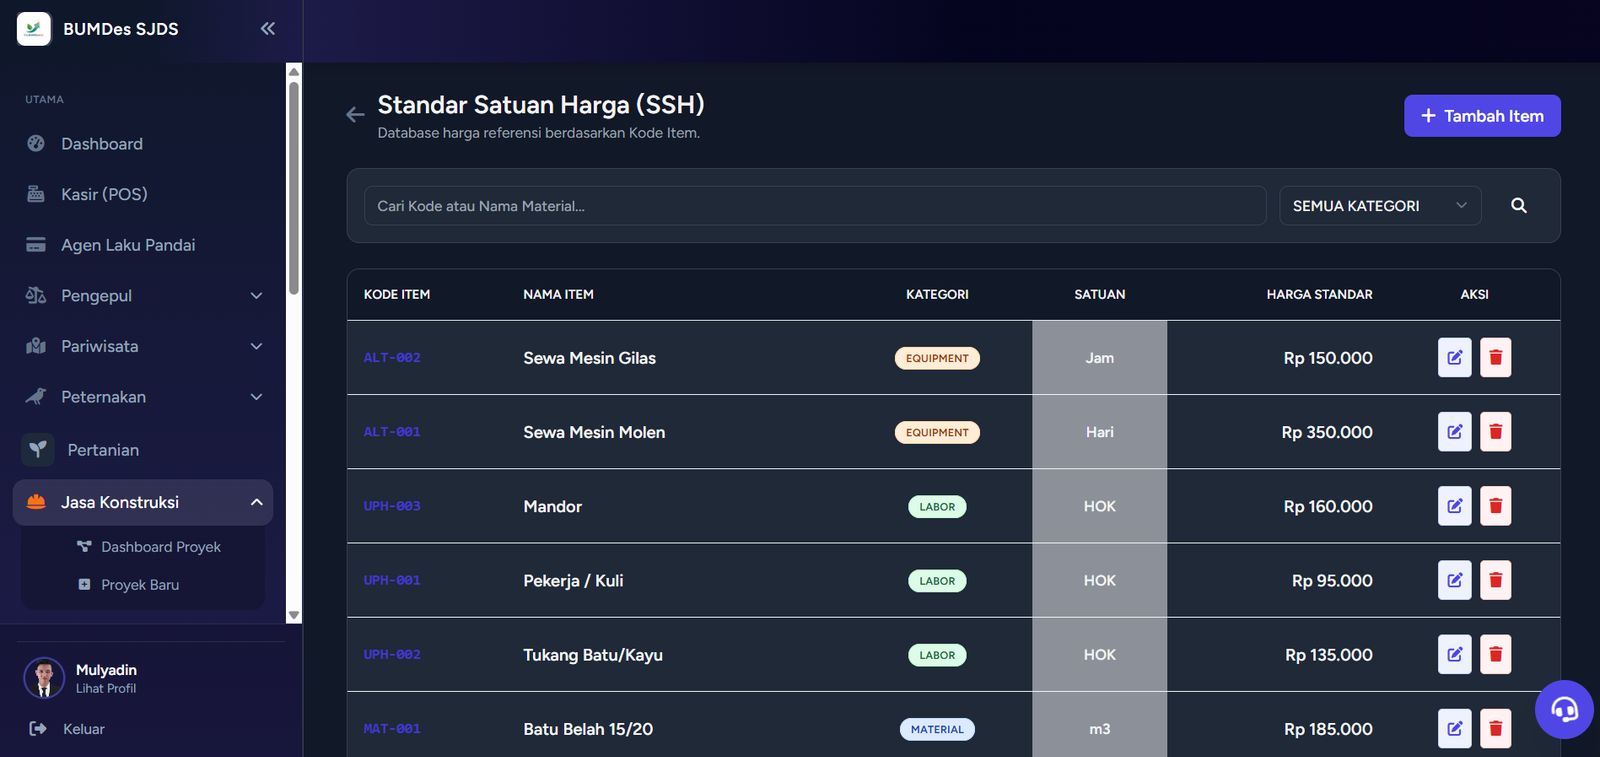Viewport: 1600px width, 757px height.
Task: Delete the Pekerja / Kuli row
Action: click(1495, 580)
